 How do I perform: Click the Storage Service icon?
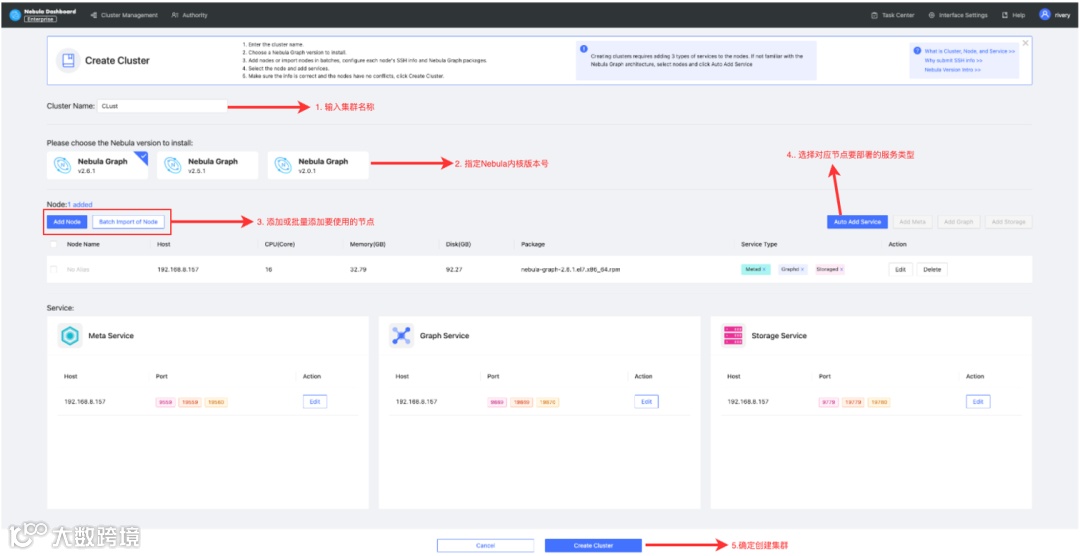tap(733, 336)
